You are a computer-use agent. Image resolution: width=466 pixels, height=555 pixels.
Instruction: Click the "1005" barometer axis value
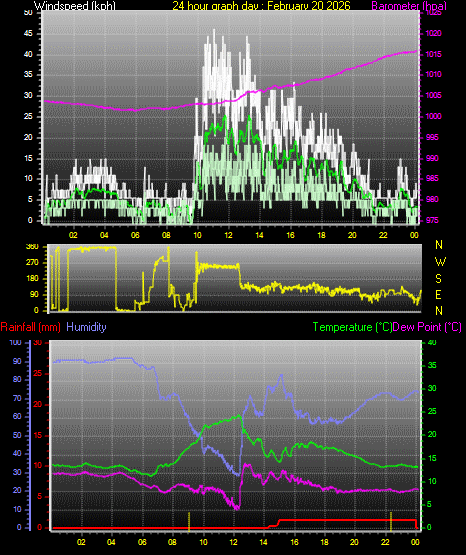[x=434, y=95]
